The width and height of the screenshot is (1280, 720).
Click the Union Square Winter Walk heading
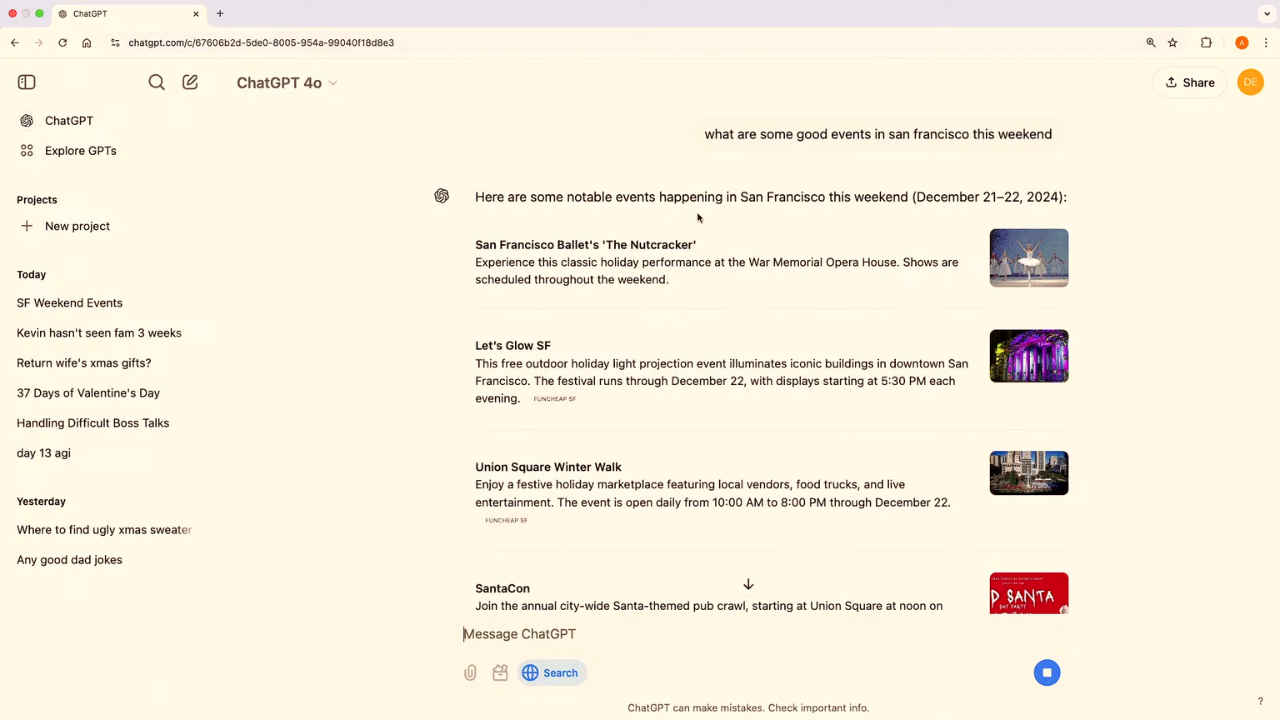(548, 467)
